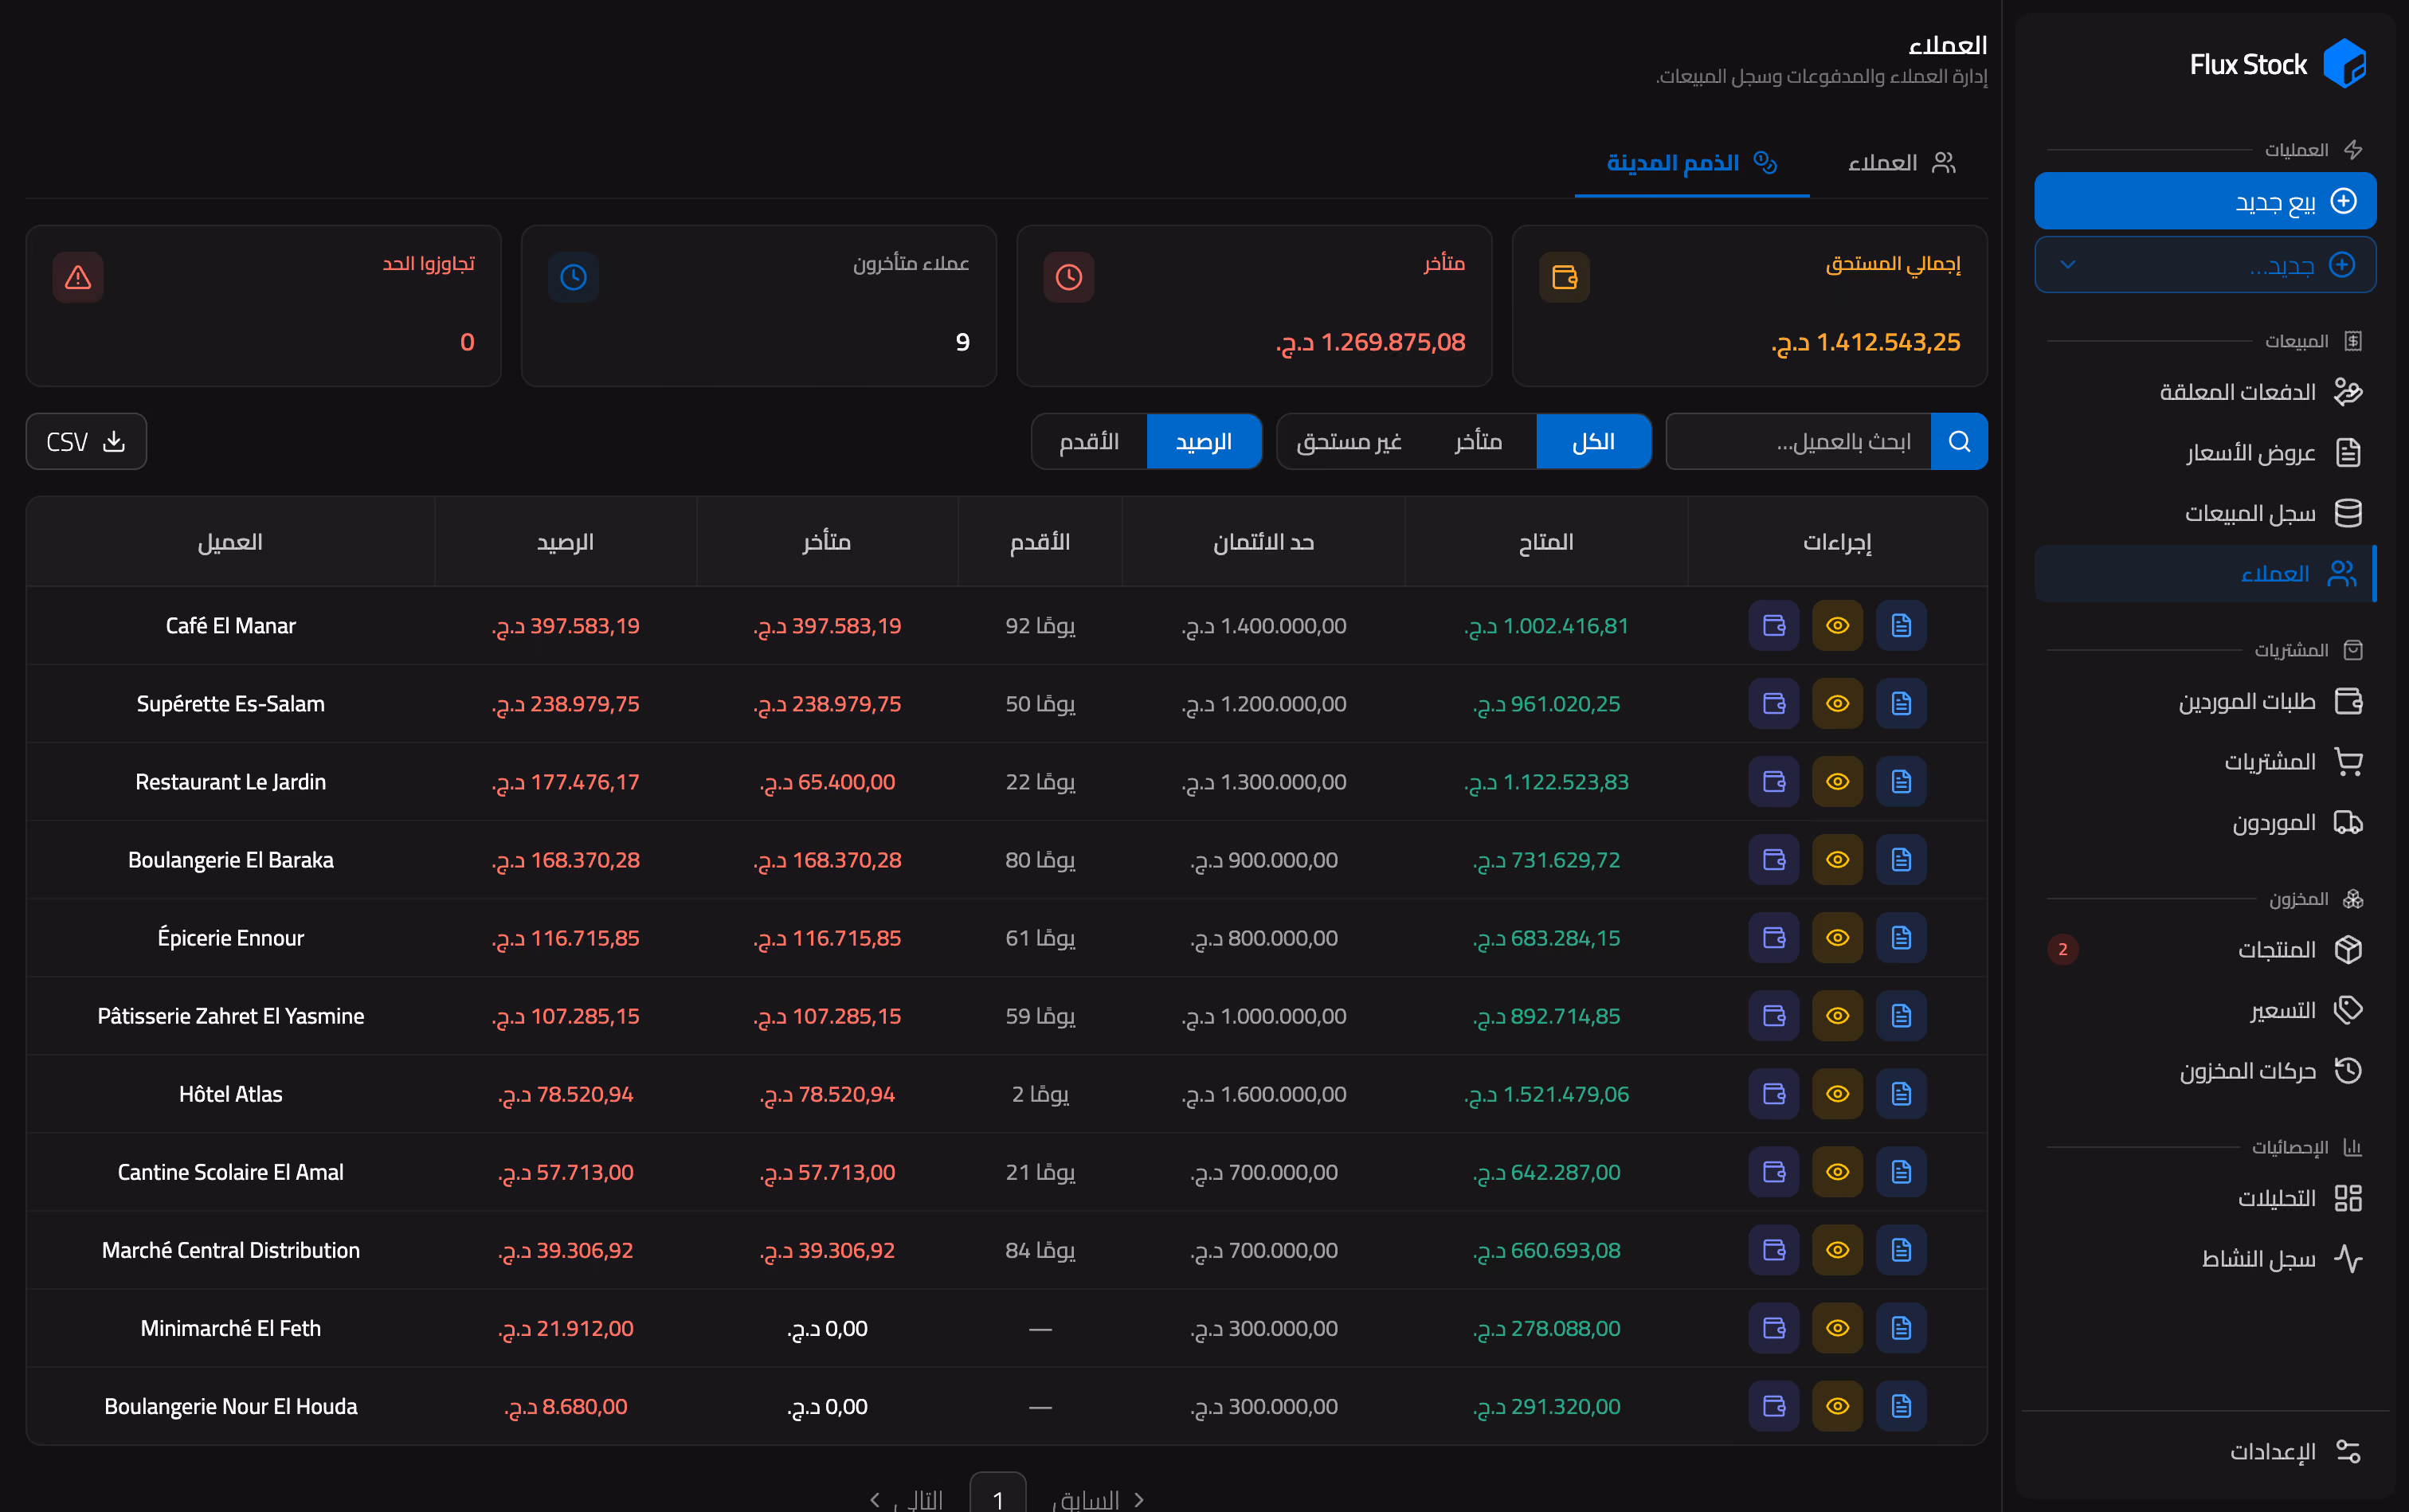Go to التالي page

pyautogui.click(x=907, y=1499)
